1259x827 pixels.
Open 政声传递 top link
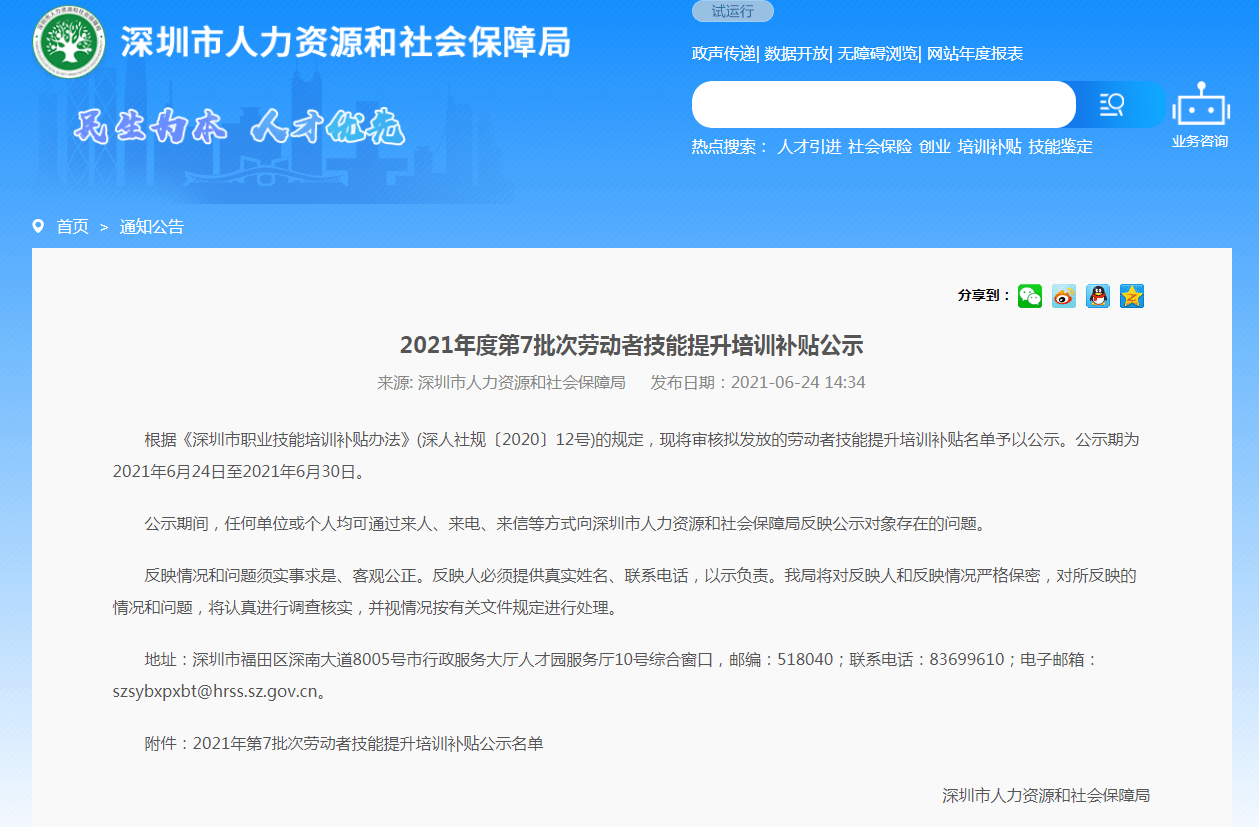click(x=723, y=54)
